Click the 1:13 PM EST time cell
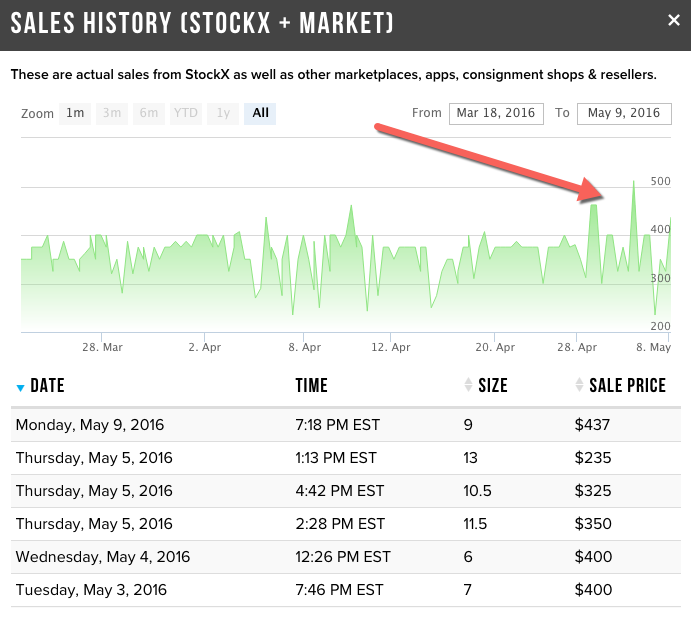691x618 pixels. (x=336, y=458)
